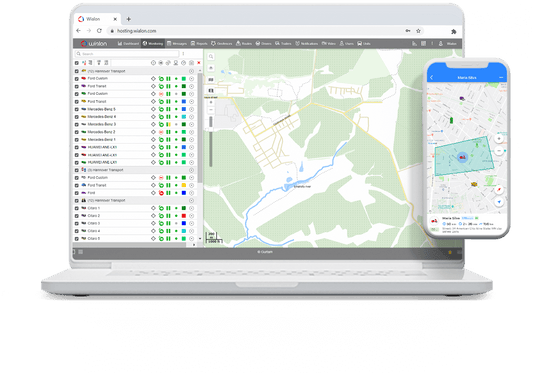The height and width of the screenshot is (373, 533).
Task: Uncheck the Mercedes-Benz 3 checkbox
Action: 76,124
